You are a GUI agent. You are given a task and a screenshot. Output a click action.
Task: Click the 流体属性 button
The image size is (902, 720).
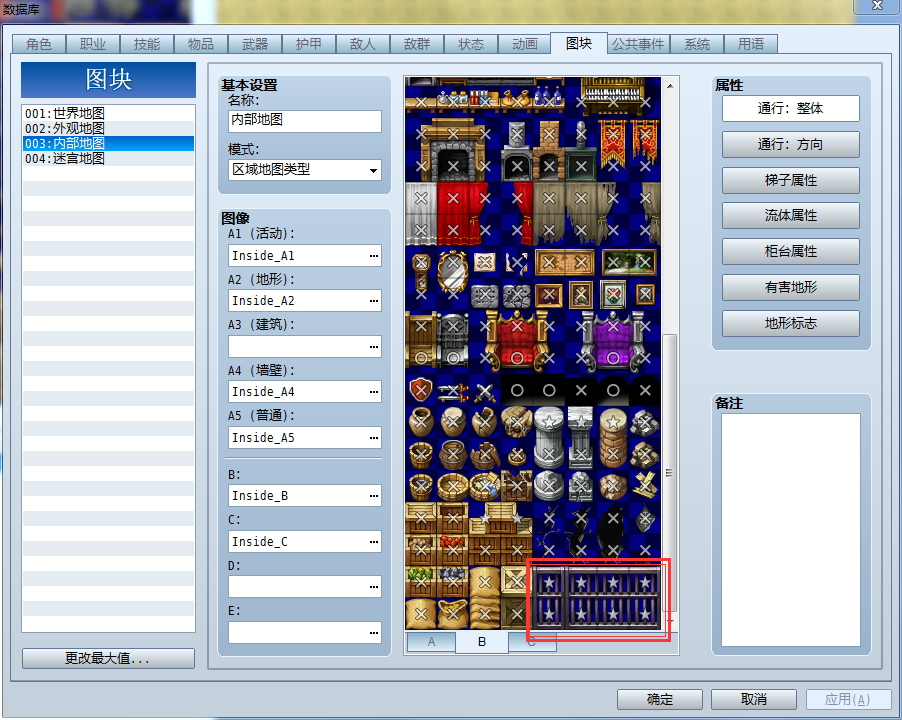point(790,216)
